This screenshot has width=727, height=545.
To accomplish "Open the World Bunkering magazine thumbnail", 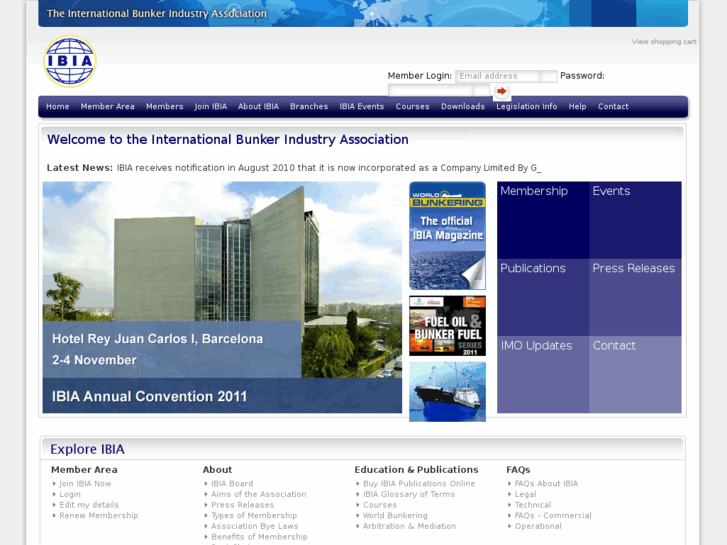I will pyautogui.click(x=447, y=236).
